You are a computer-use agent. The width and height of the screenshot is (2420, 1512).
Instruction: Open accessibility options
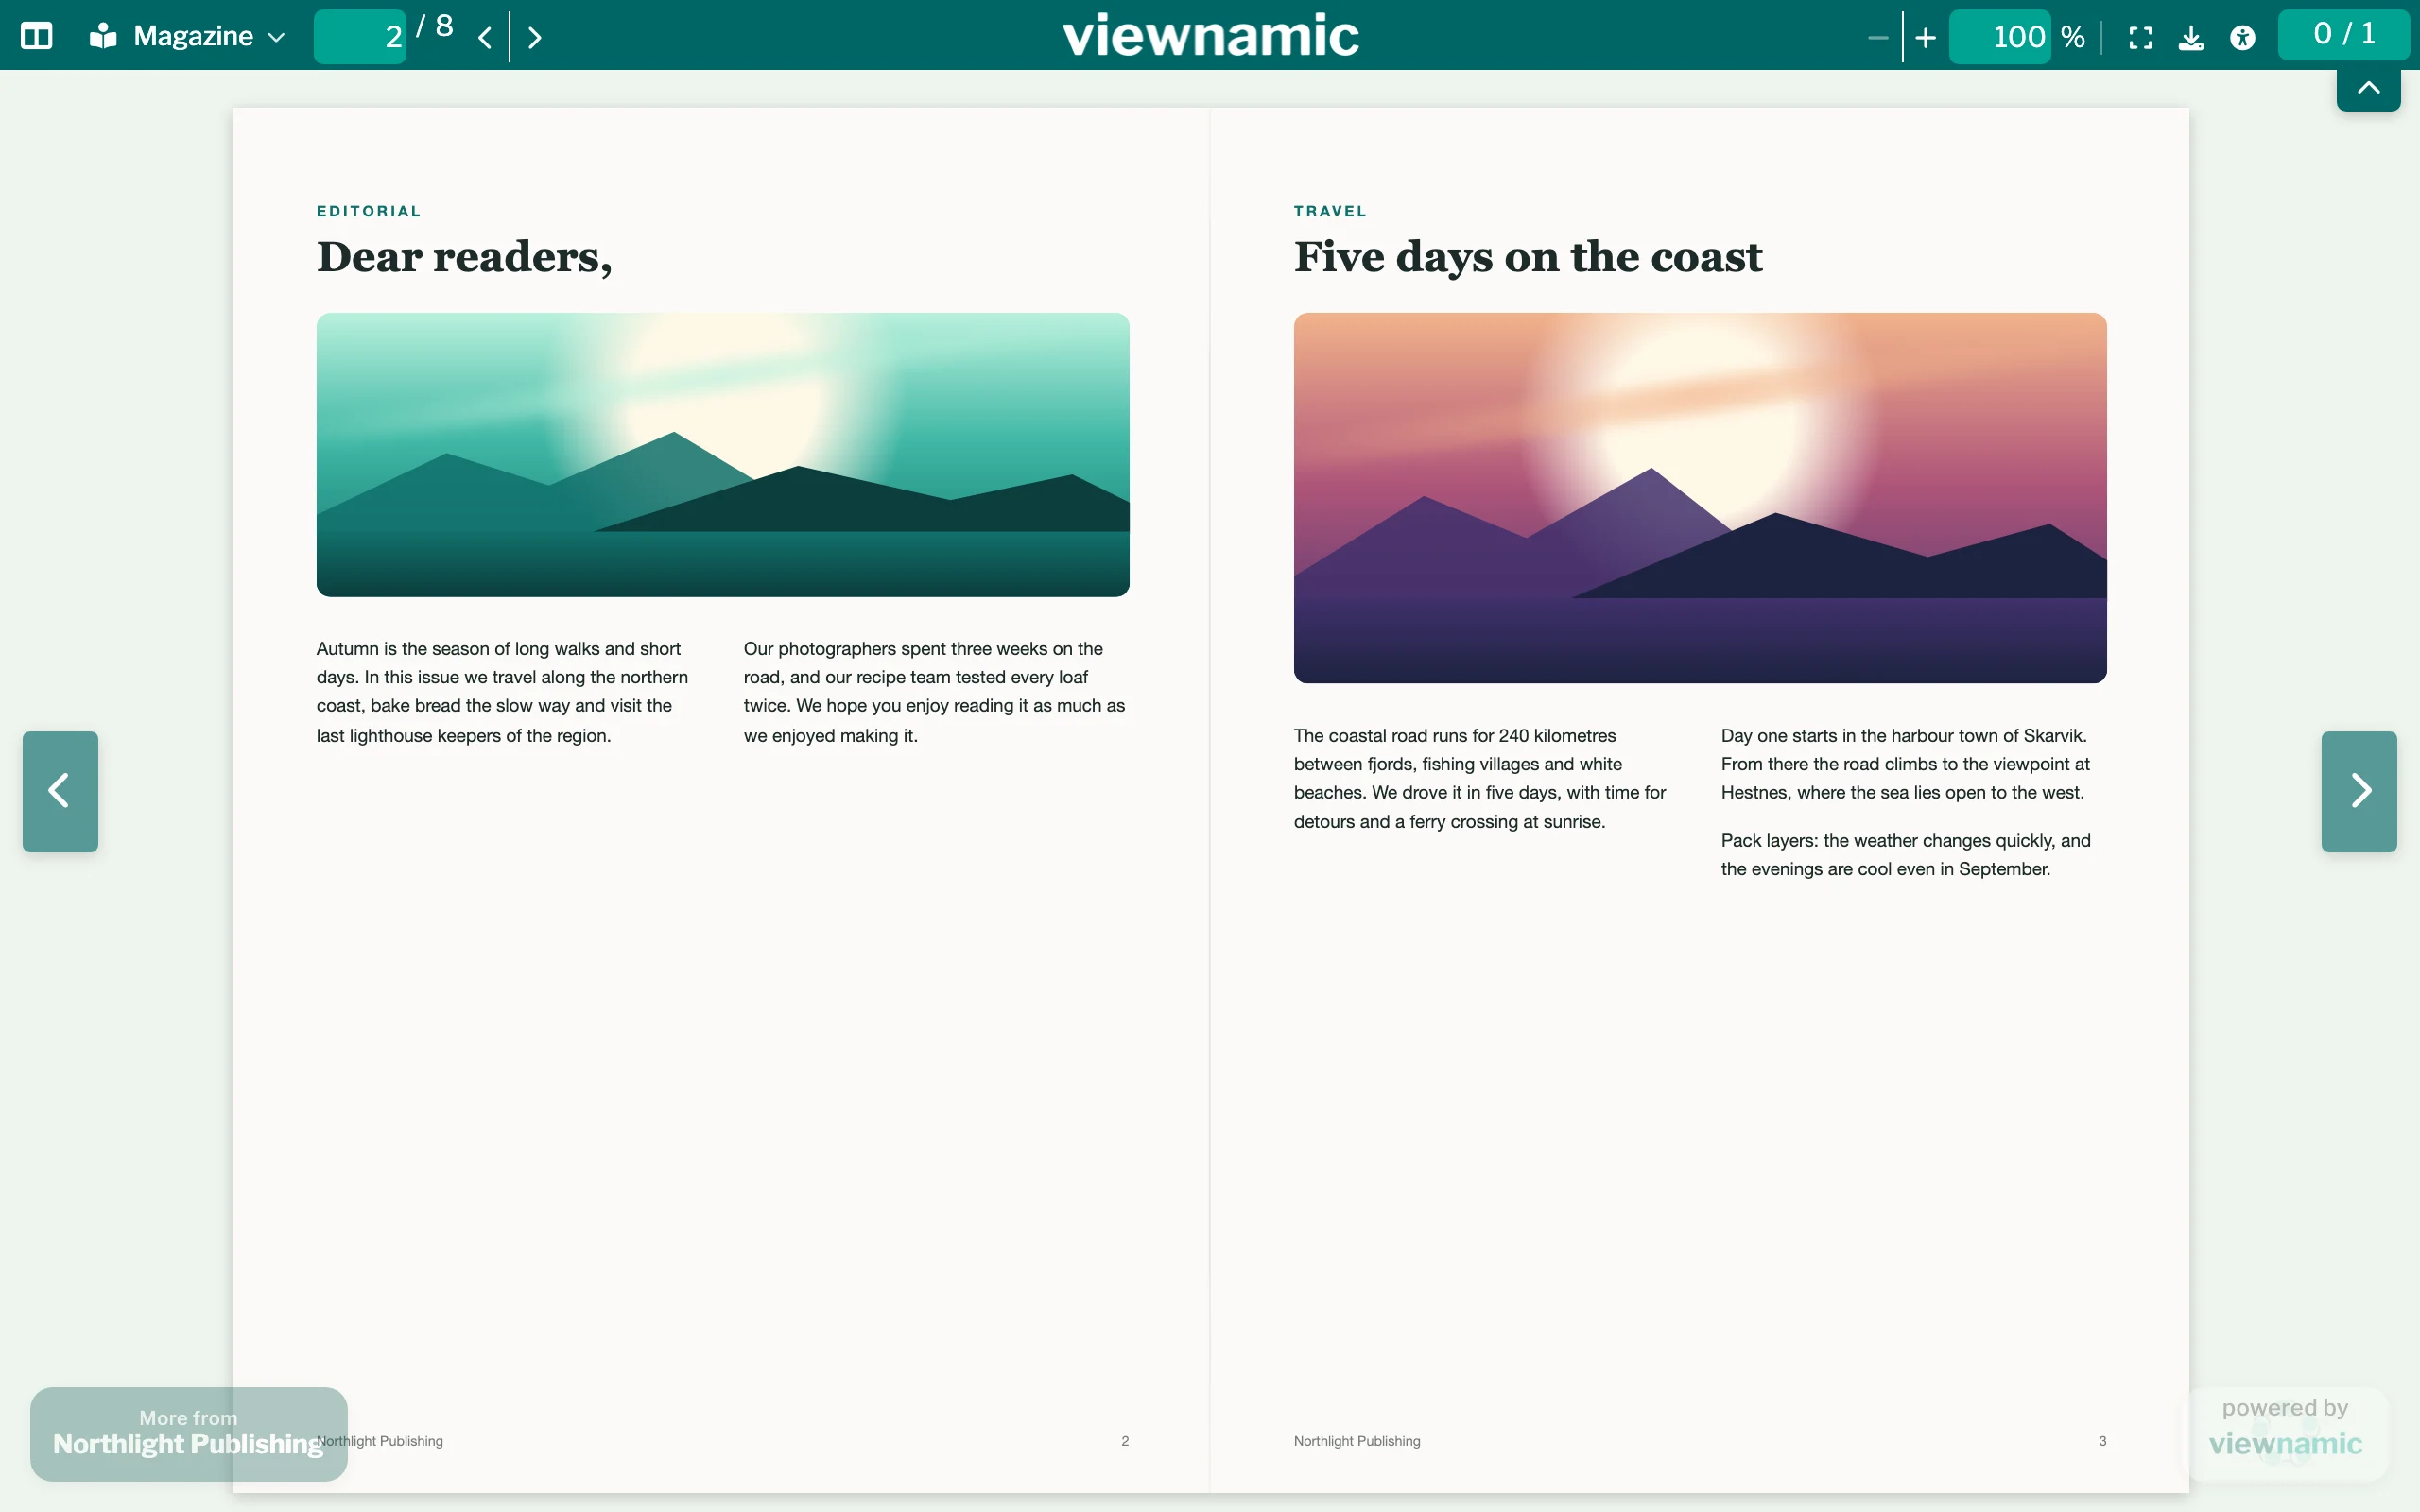tap(2243, 38)
